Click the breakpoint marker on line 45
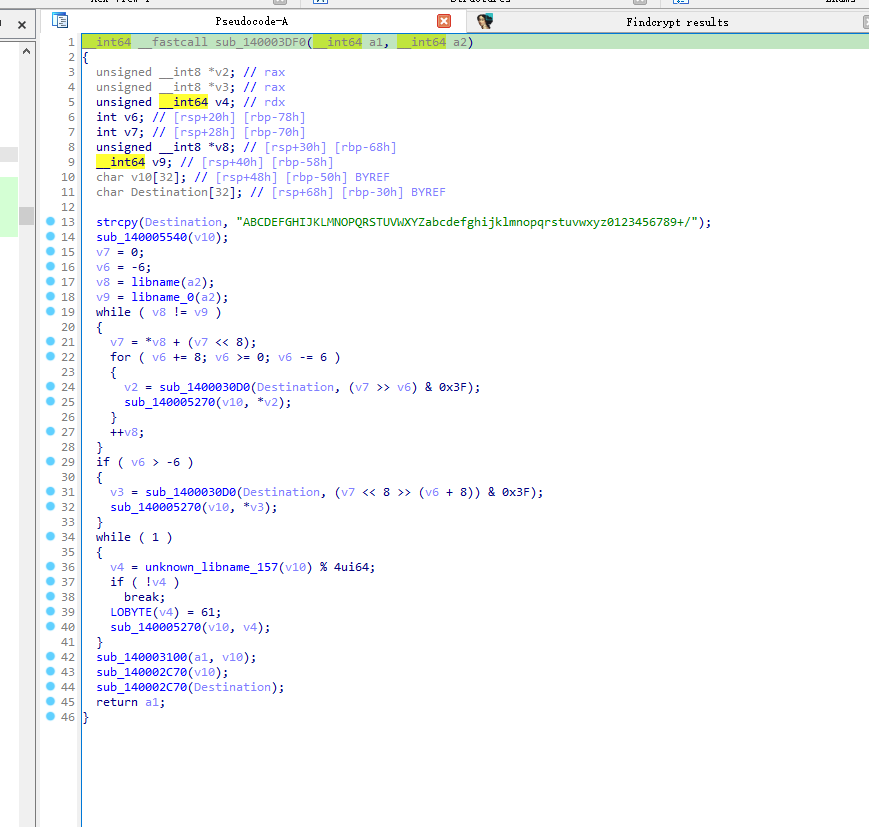 50,702
